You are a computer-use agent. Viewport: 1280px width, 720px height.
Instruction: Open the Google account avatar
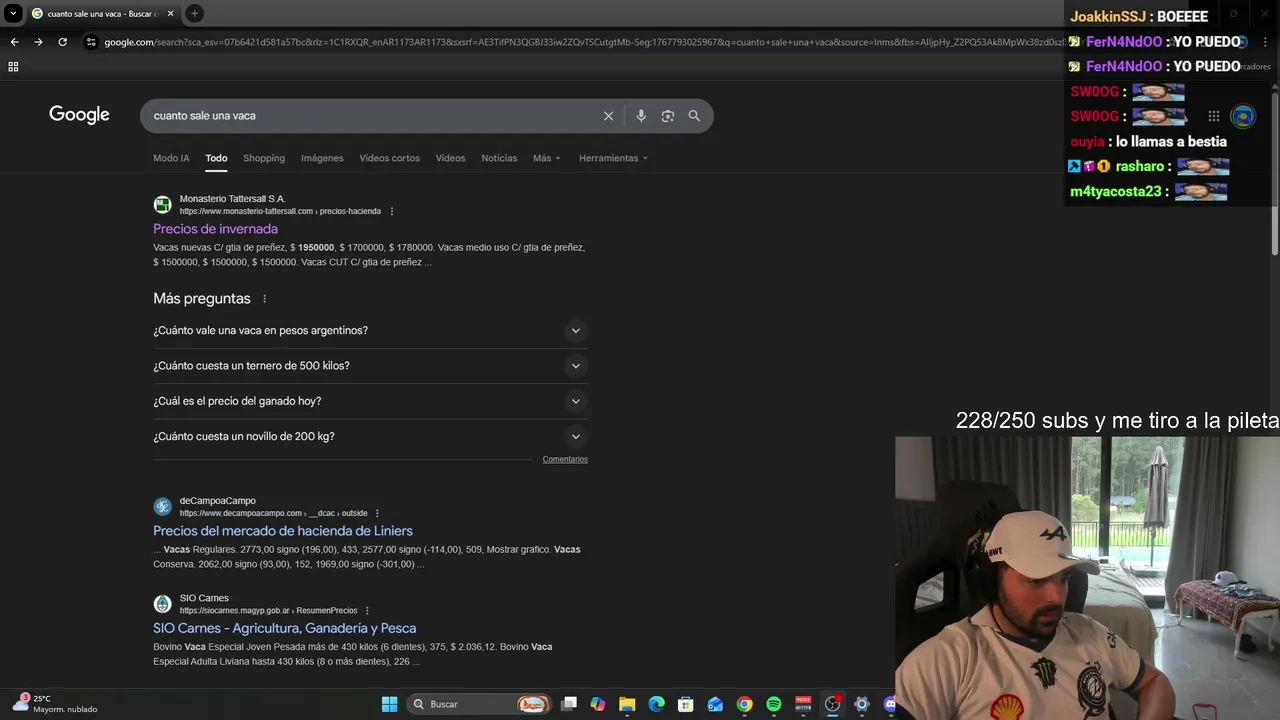click(x=1243, y=116)
